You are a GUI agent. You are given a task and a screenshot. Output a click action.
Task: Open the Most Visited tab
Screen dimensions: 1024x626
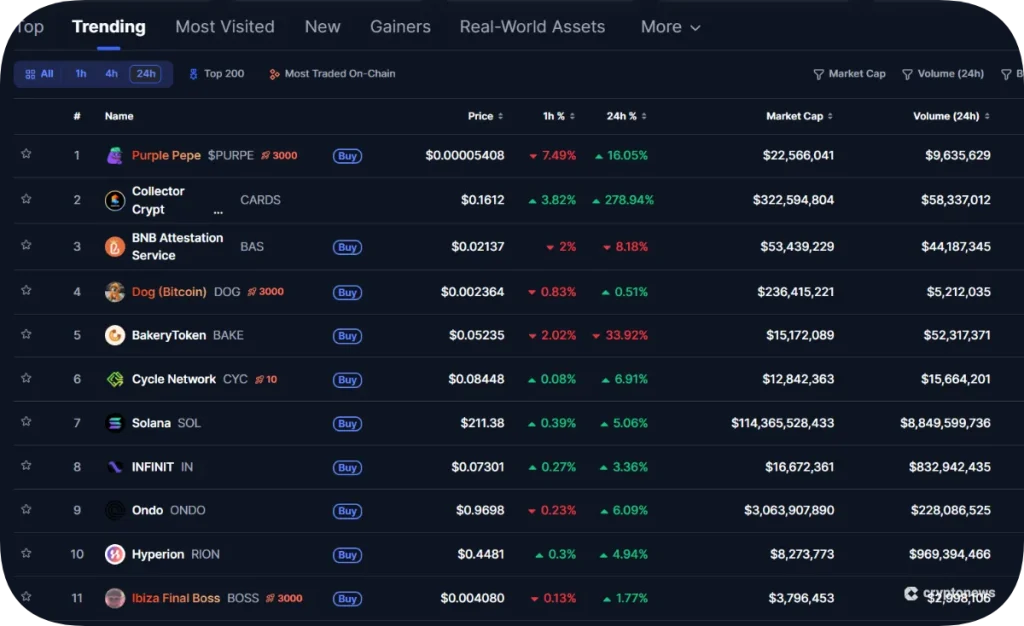[x=225, y=27]
